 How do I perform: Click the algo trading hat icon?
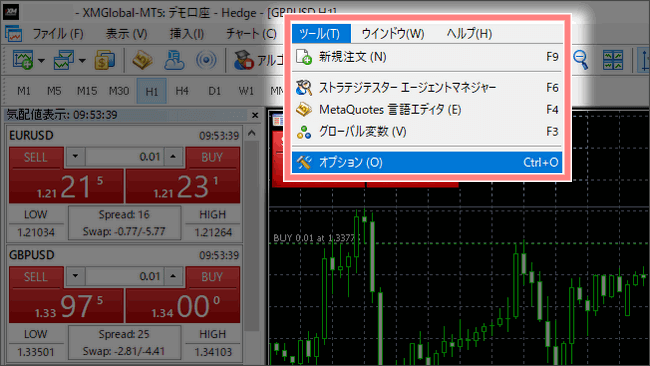(243, 60)
